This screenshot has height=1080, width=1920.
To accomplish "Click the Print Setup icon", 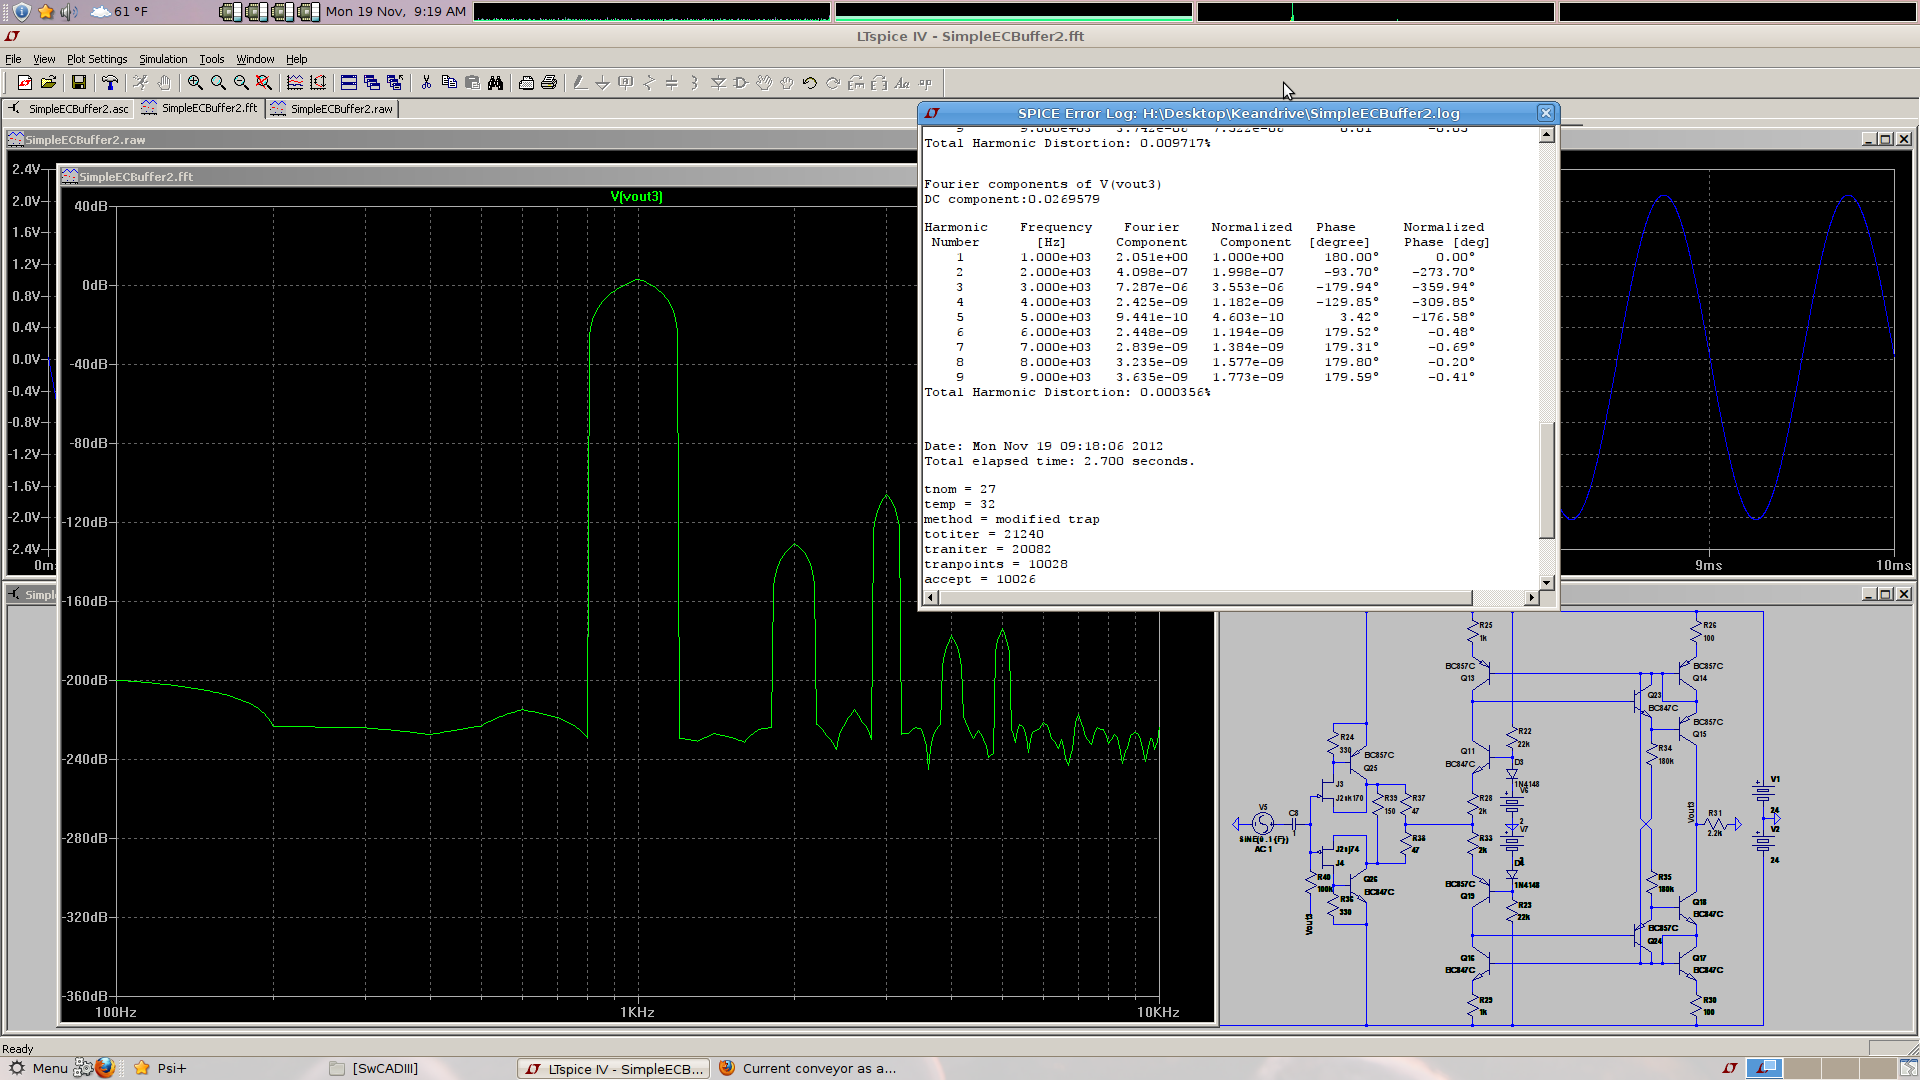I will [x=526, y=83].
